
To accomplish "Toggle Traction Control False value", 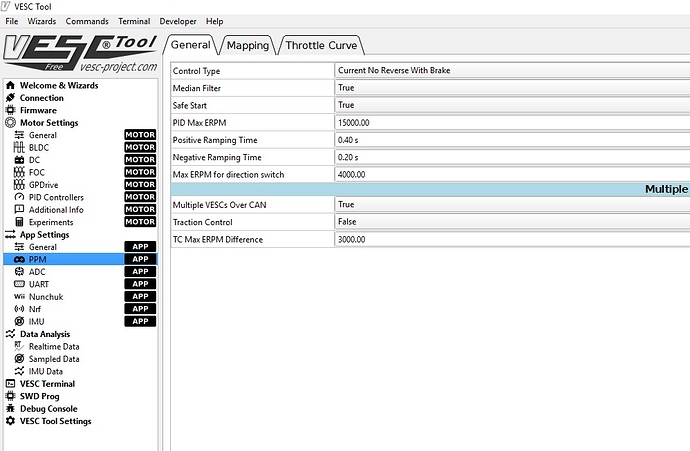I will point(510,222).
